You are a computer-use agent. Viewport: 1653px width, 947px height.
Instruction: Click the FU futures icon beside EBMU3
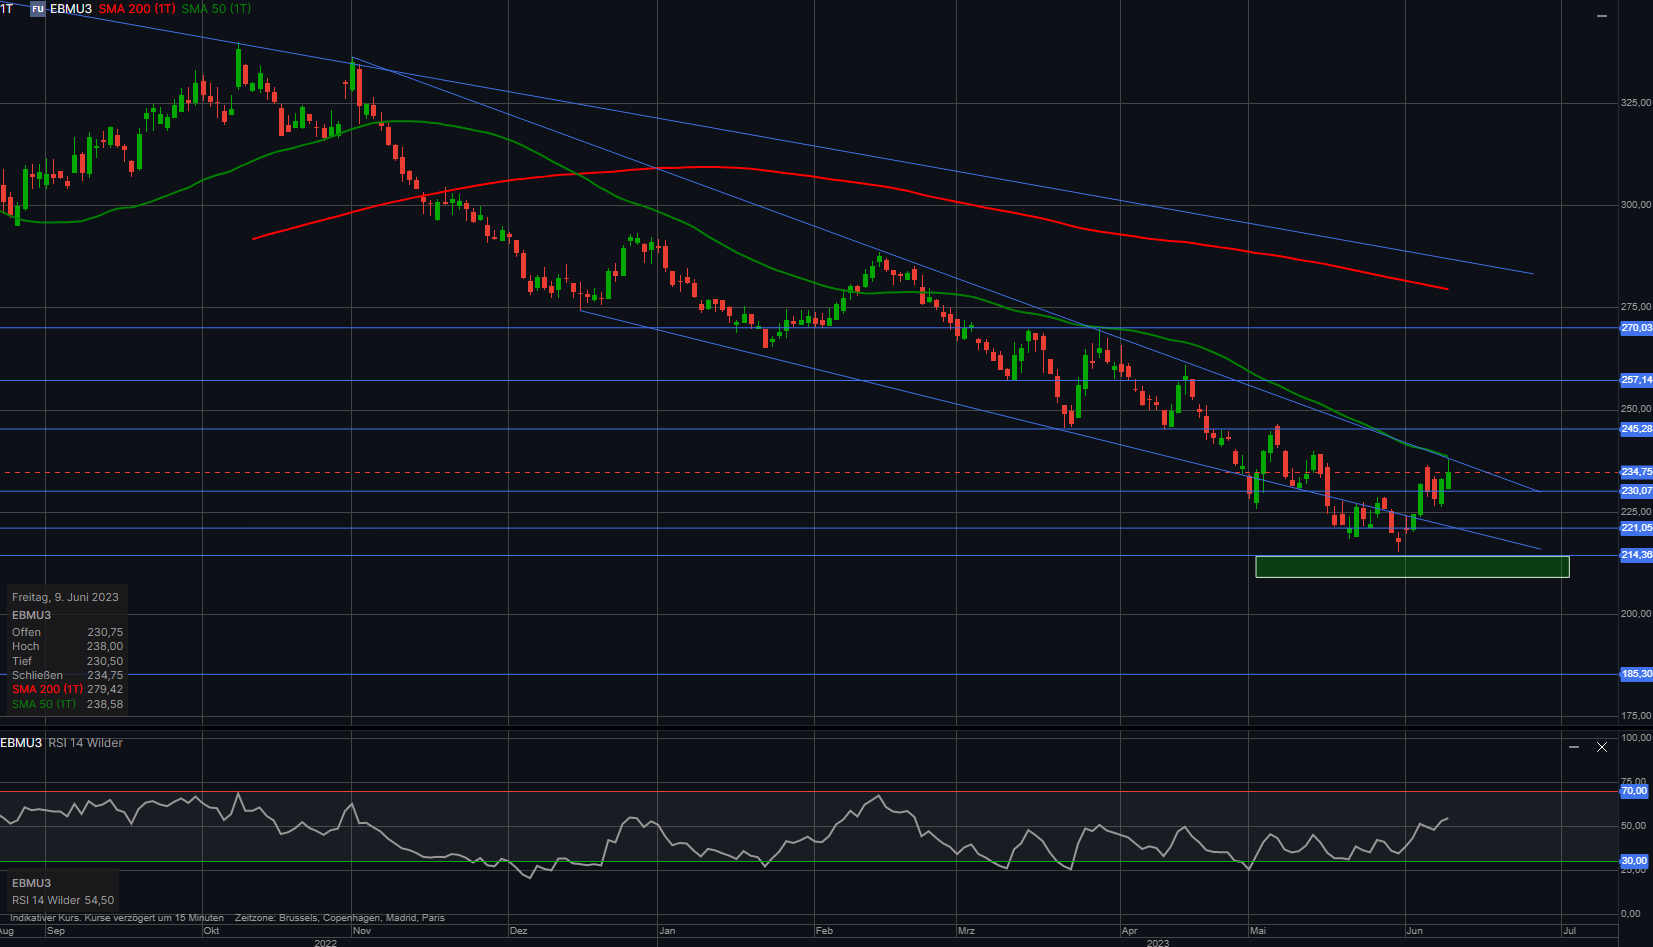[x=38, y=9]
